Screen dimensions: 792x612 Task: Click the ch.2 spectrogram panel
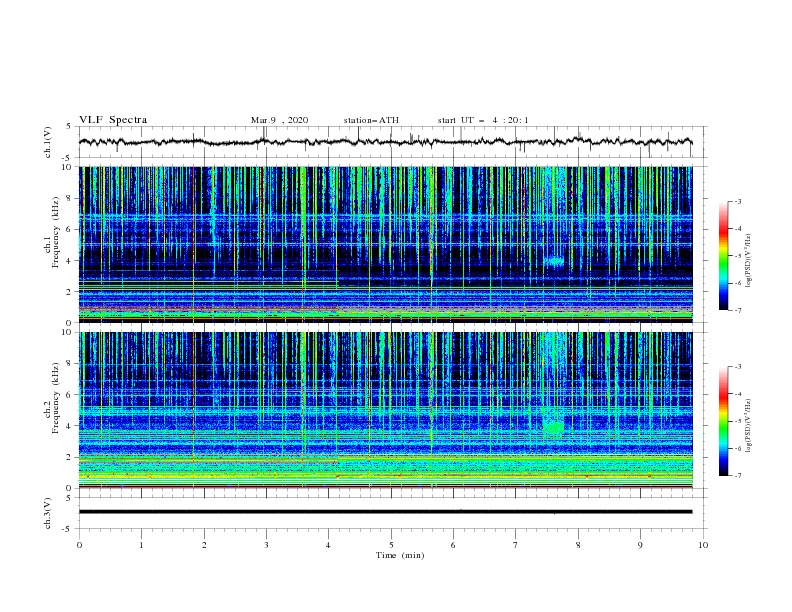coord(385,410)
